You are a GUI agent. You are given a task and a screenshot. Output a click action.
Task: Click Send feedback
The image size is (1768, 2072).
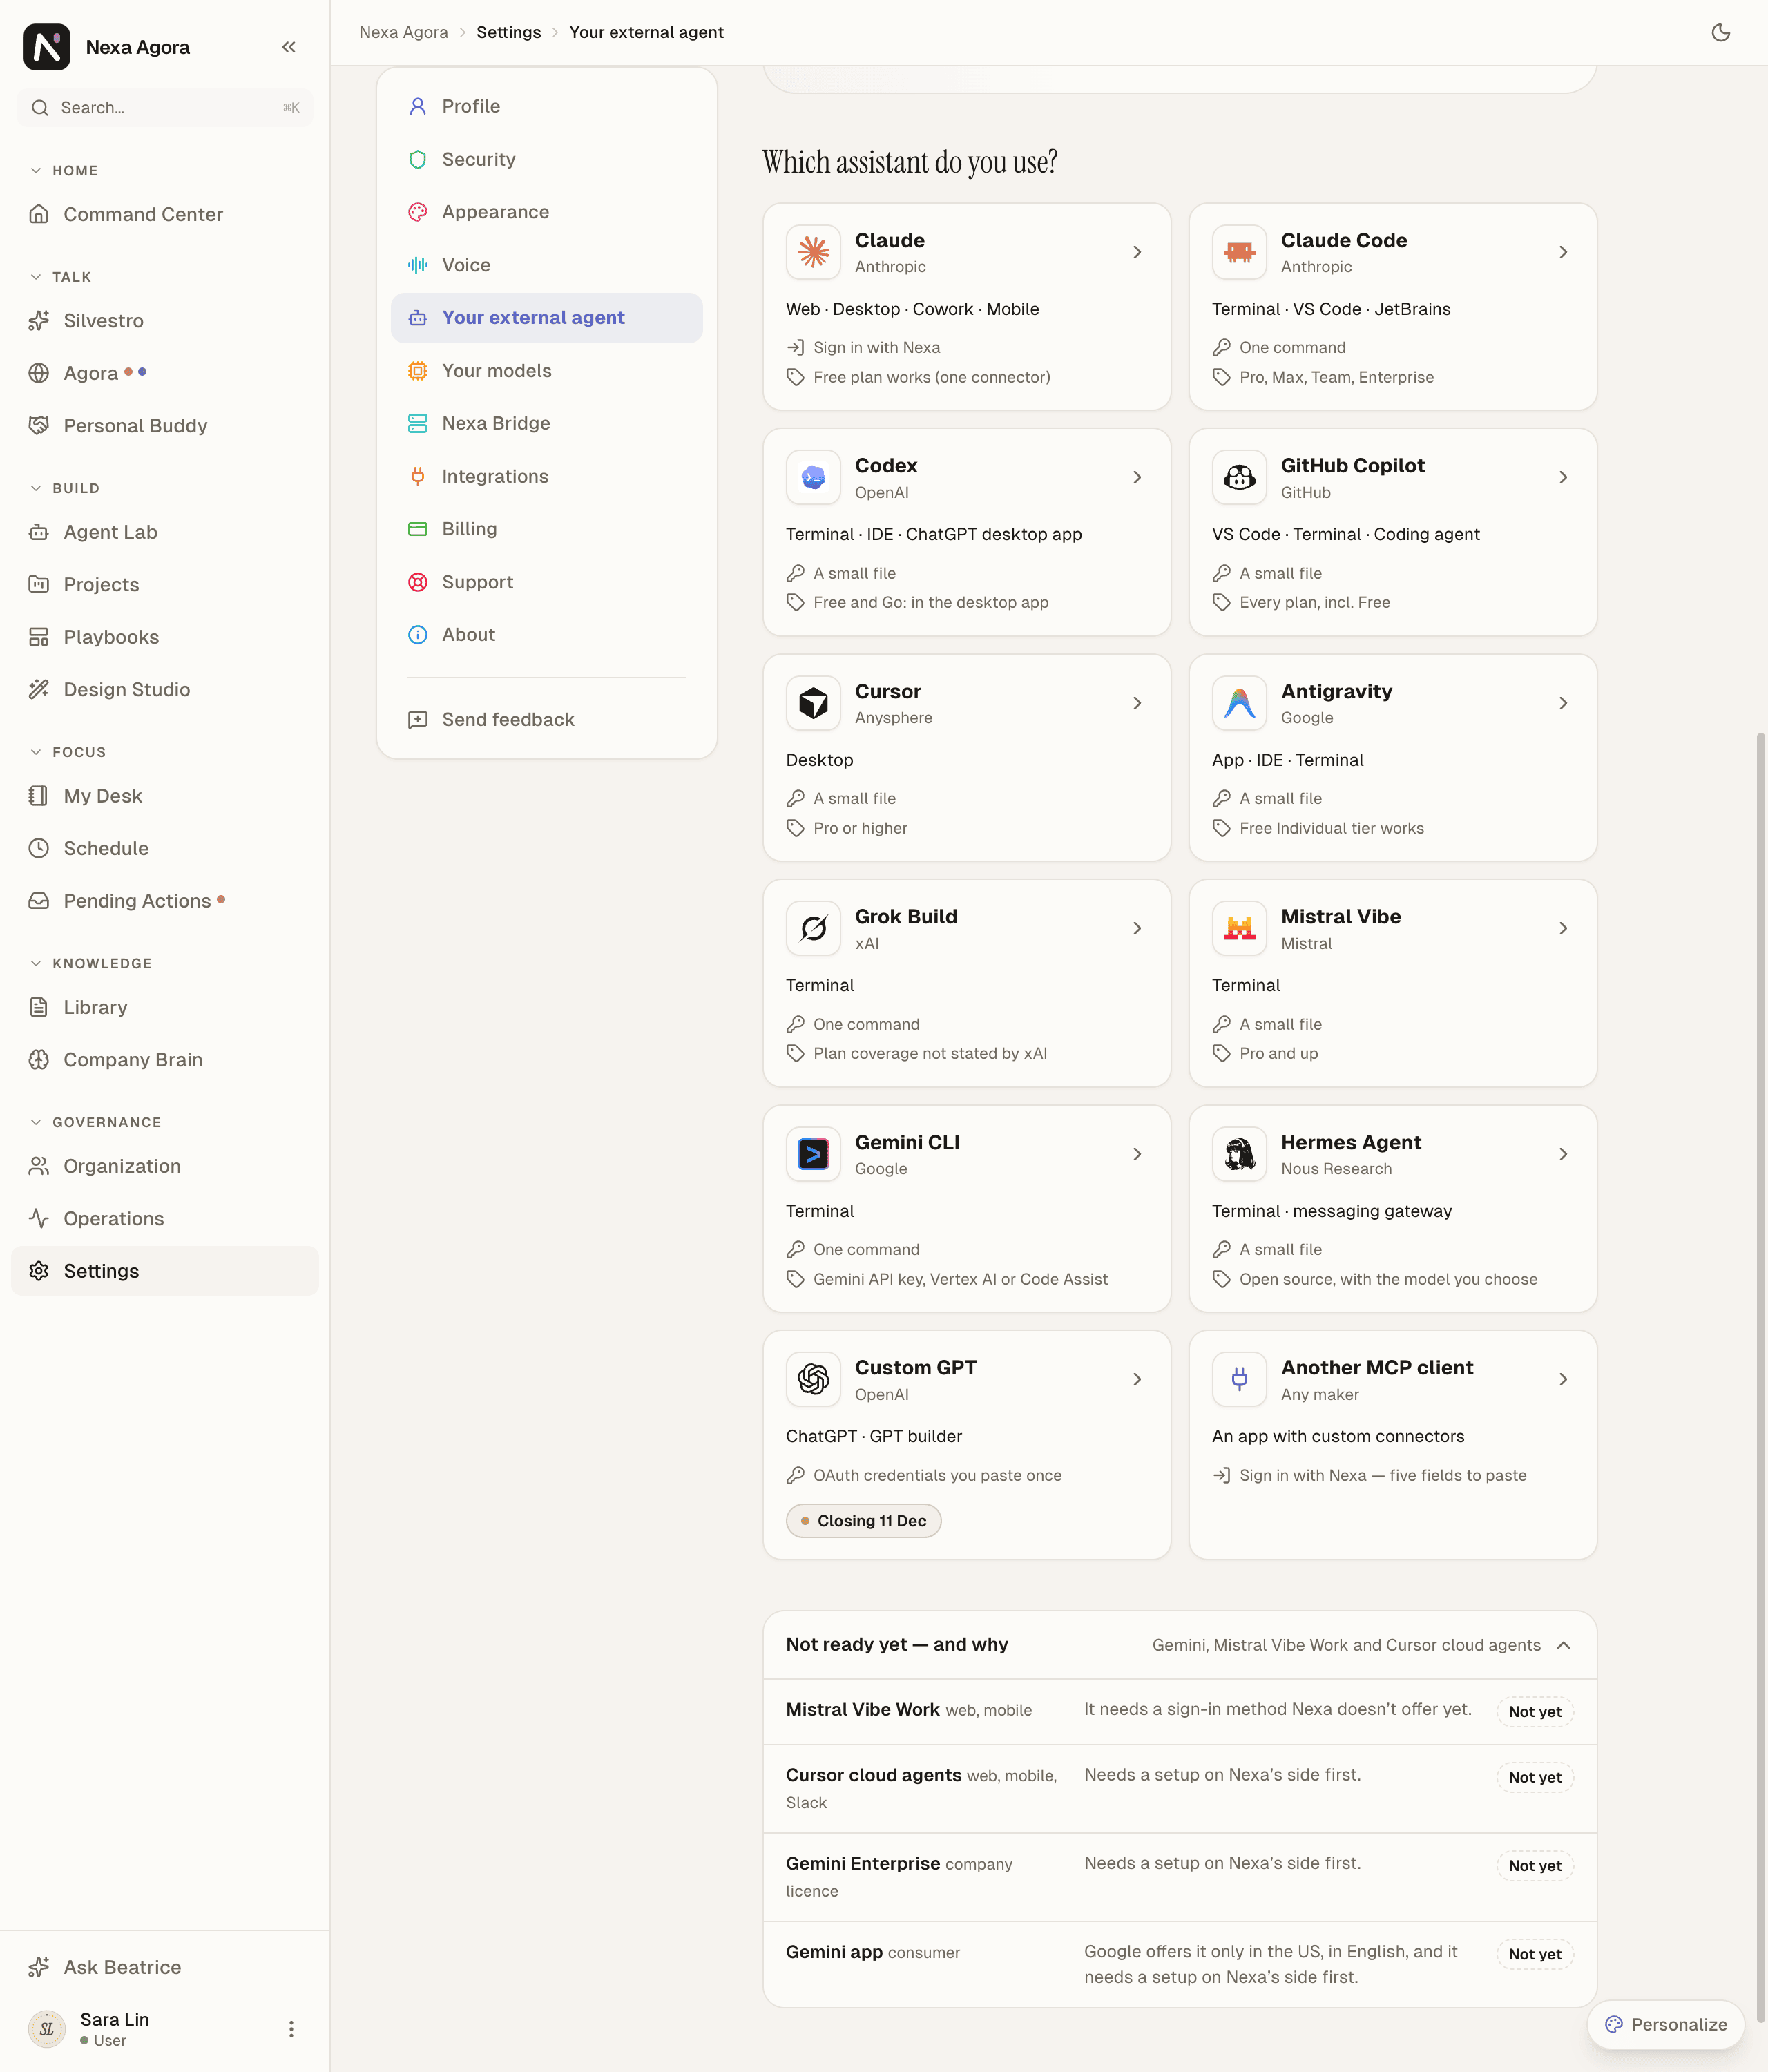546,719
